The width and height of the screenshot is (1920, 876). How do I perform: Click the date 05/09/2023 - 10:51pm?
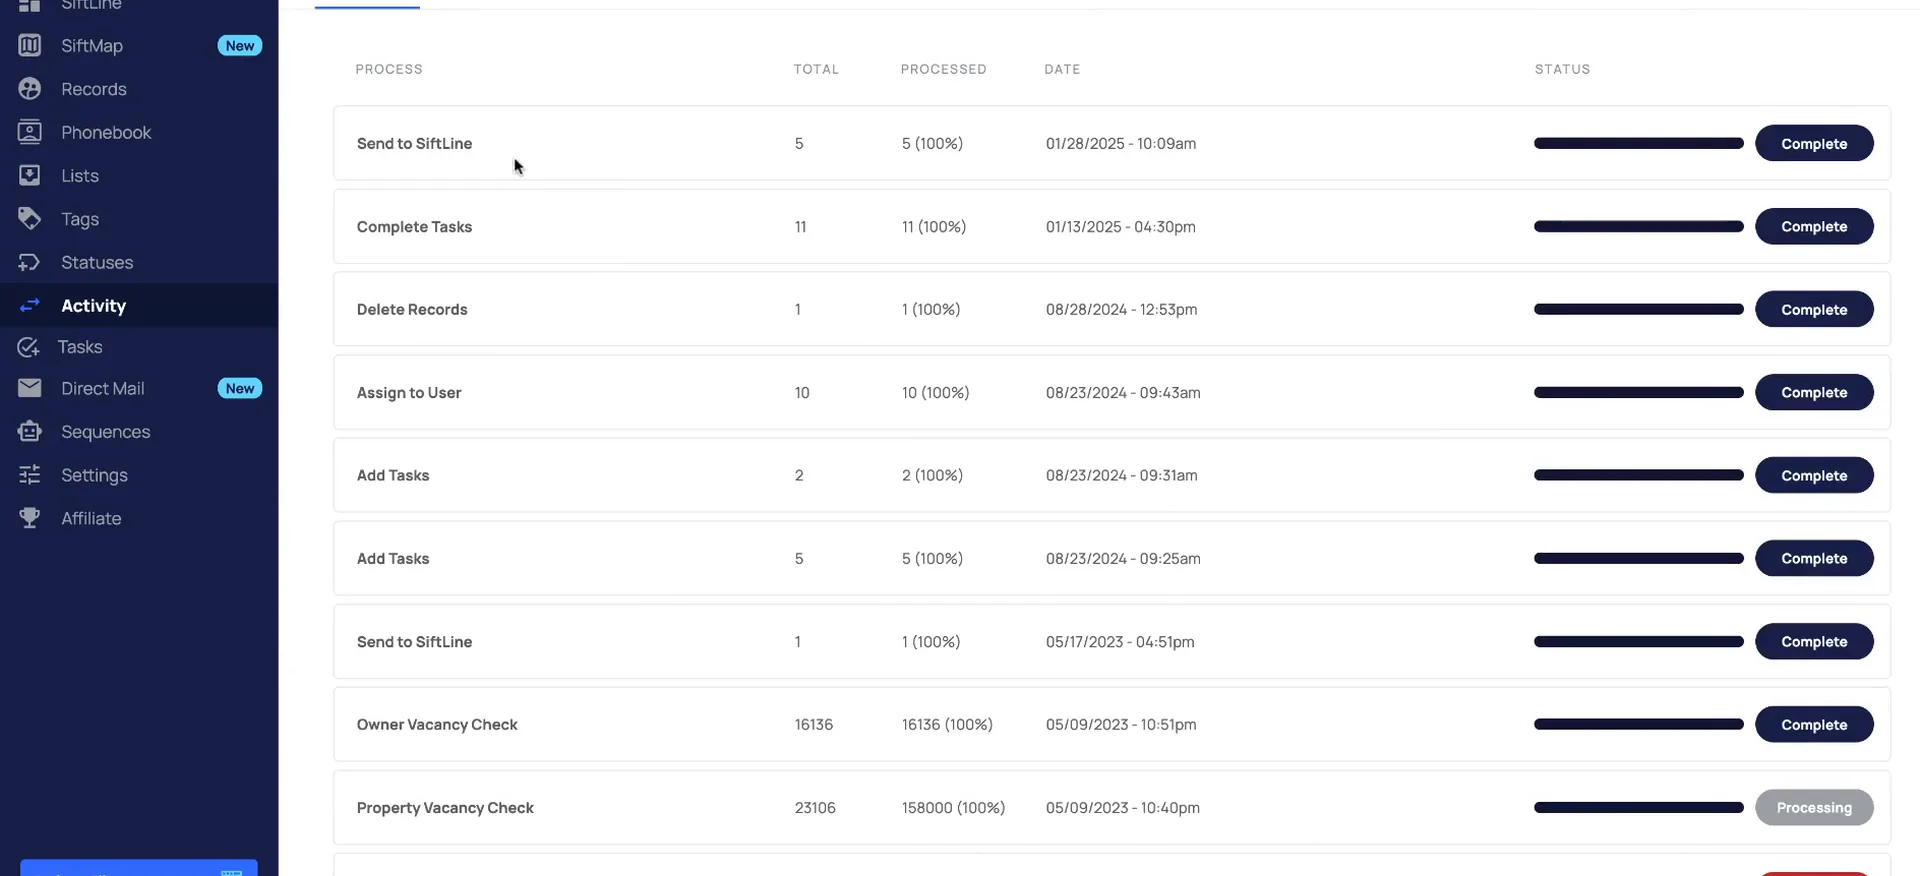pyautogui.click(x=1120, y=724)
